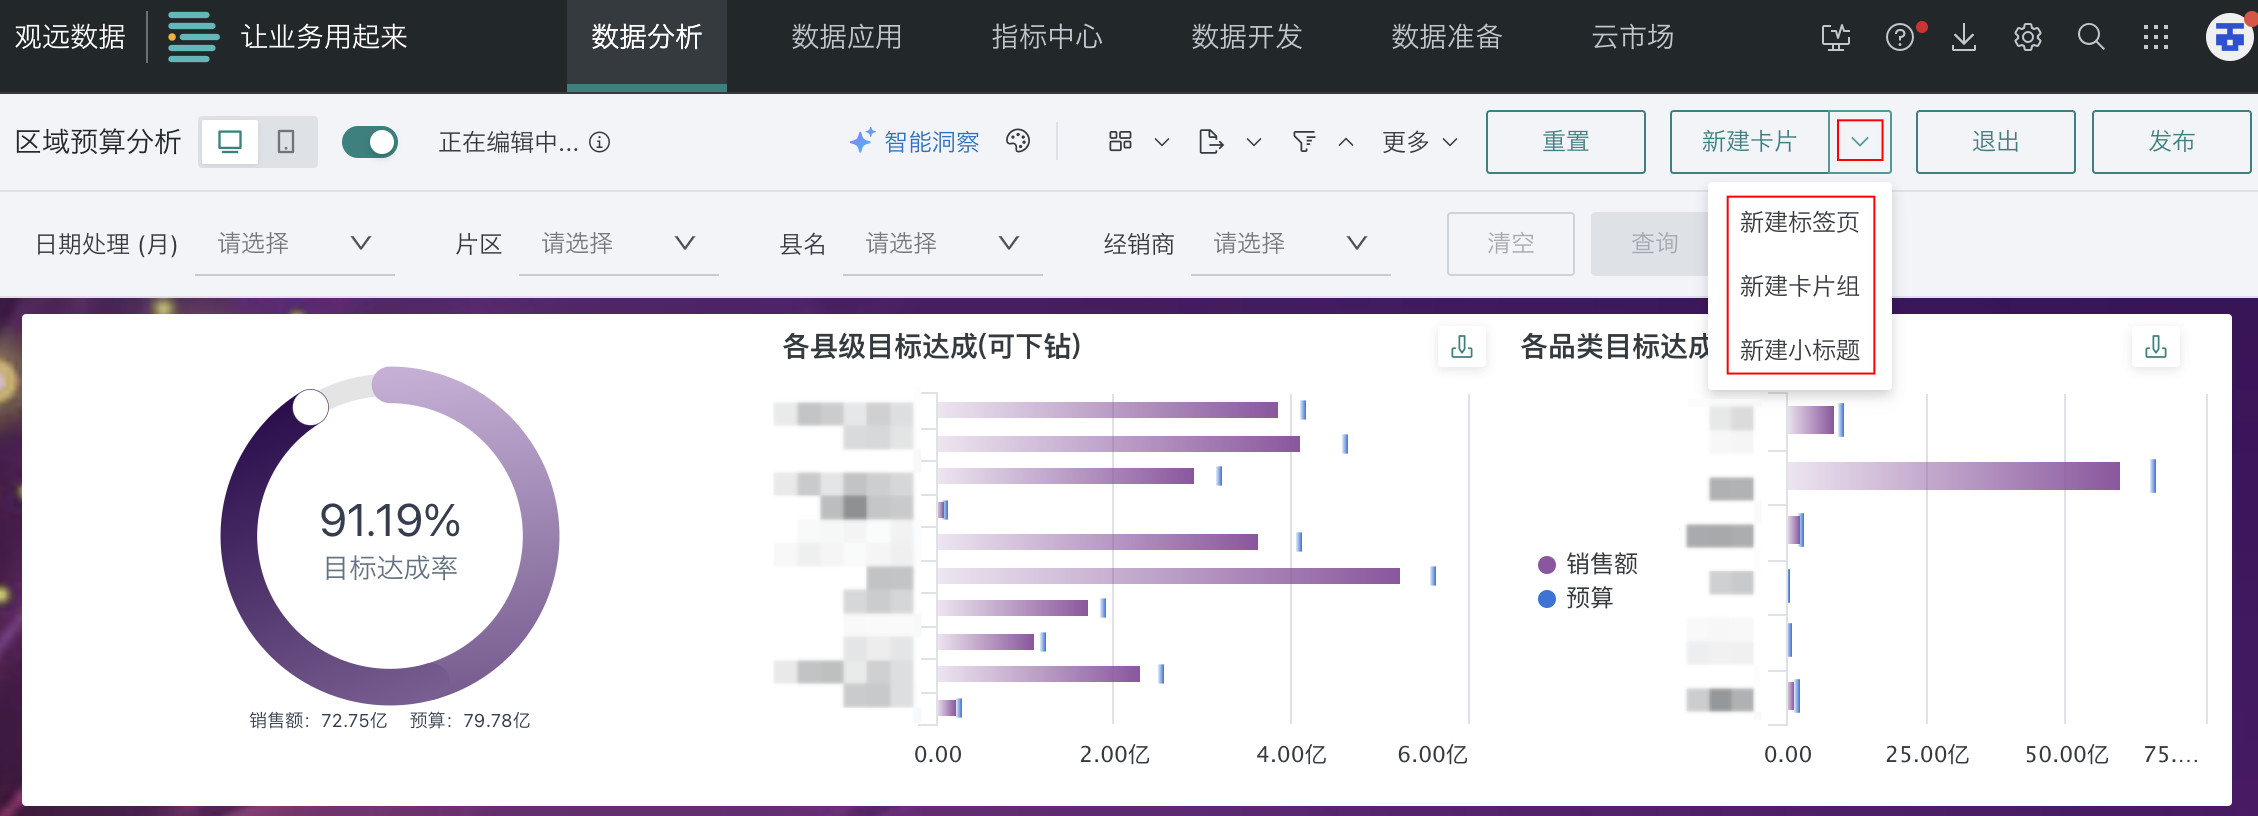The height and width of the screenshot is (816, 2258).
Task: Download the 各县级目标达成 chart data
Action: click(1461, 347)
